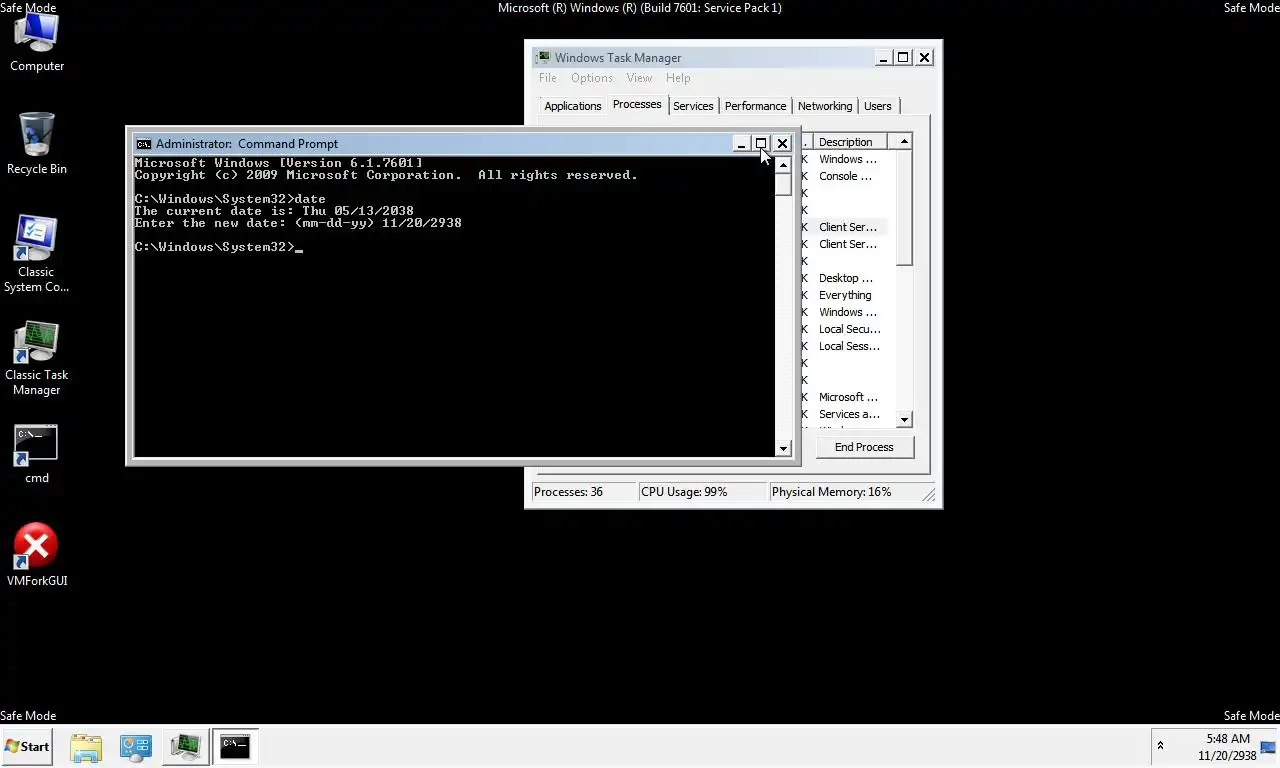The image size is (1280, 768).
Task: Select the VMForkGUI desktop shortcut
Action: coord(37,555)
